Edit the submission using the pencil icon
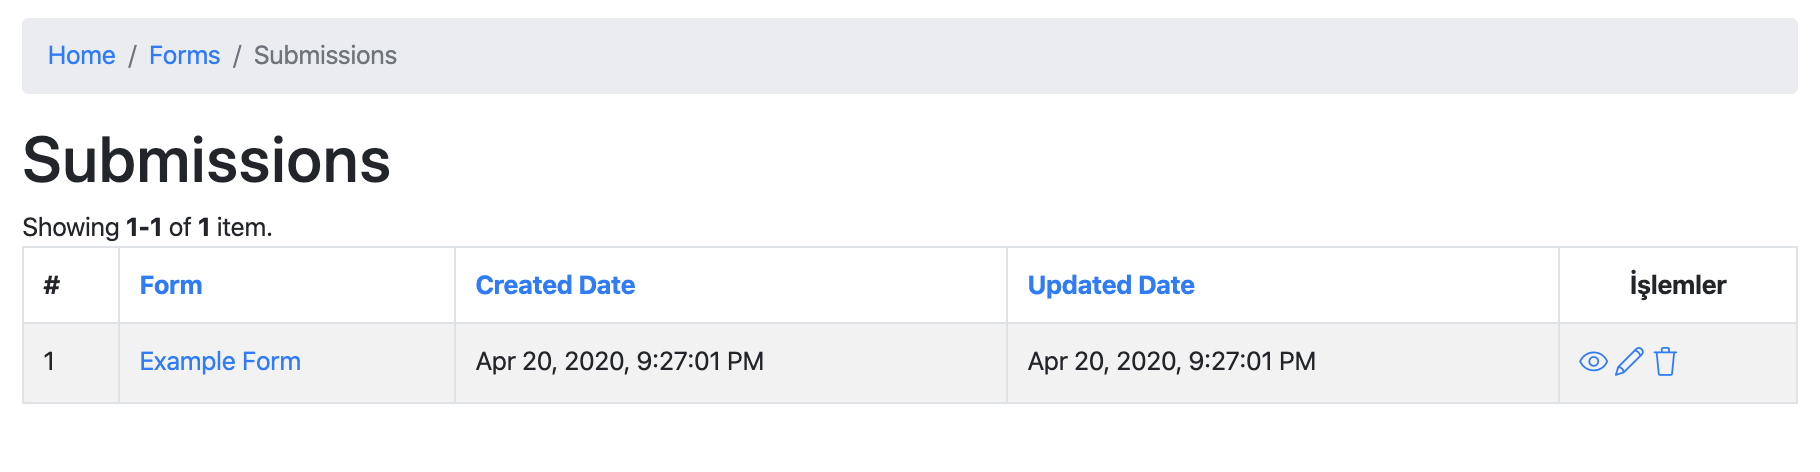 click(1629, 362)
